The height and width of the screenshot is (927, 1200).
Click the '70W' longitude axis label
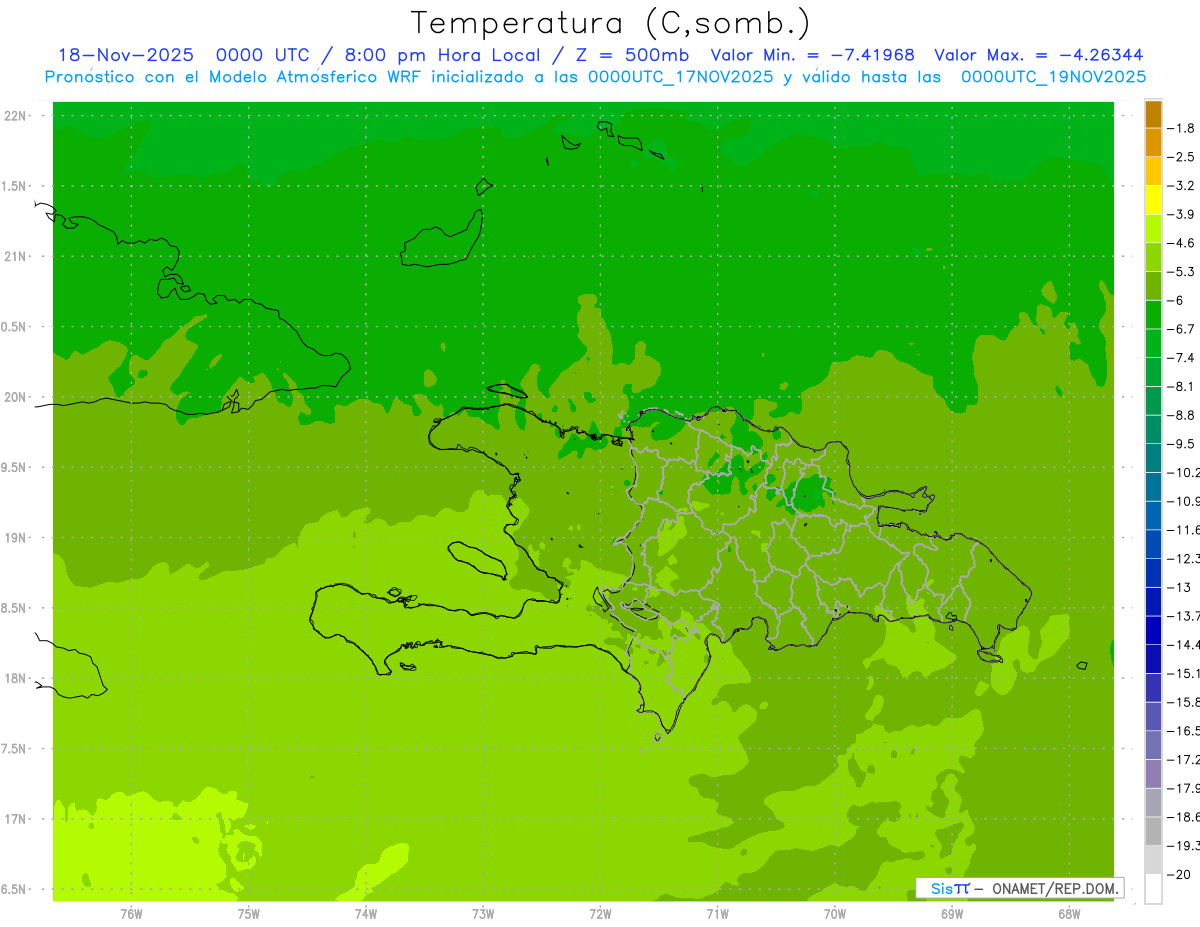click(x=835, y=914)
